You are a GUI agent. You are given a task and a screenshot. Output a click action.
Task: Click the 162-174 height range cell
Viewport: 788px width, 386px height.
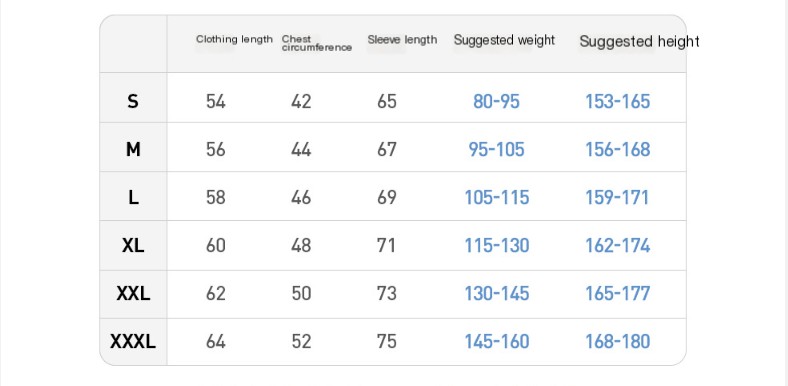point(618,245)
